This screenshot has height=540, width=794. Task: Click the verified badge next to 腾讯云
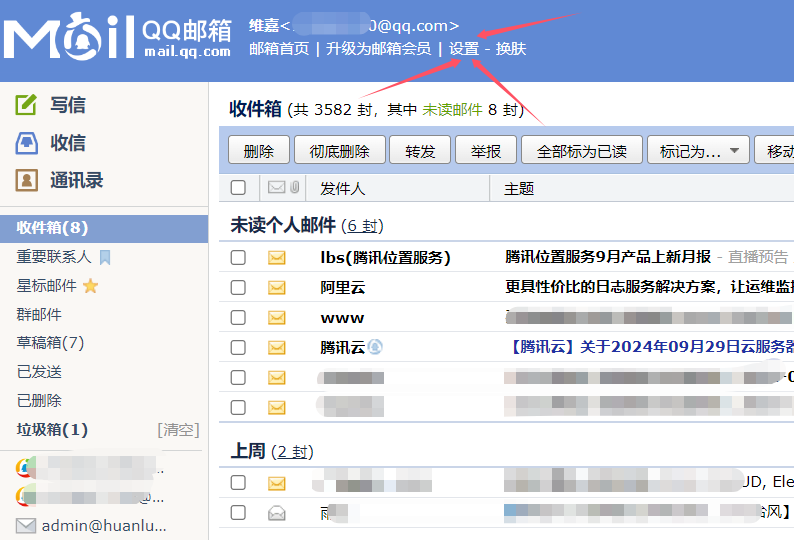click(375, 347)
